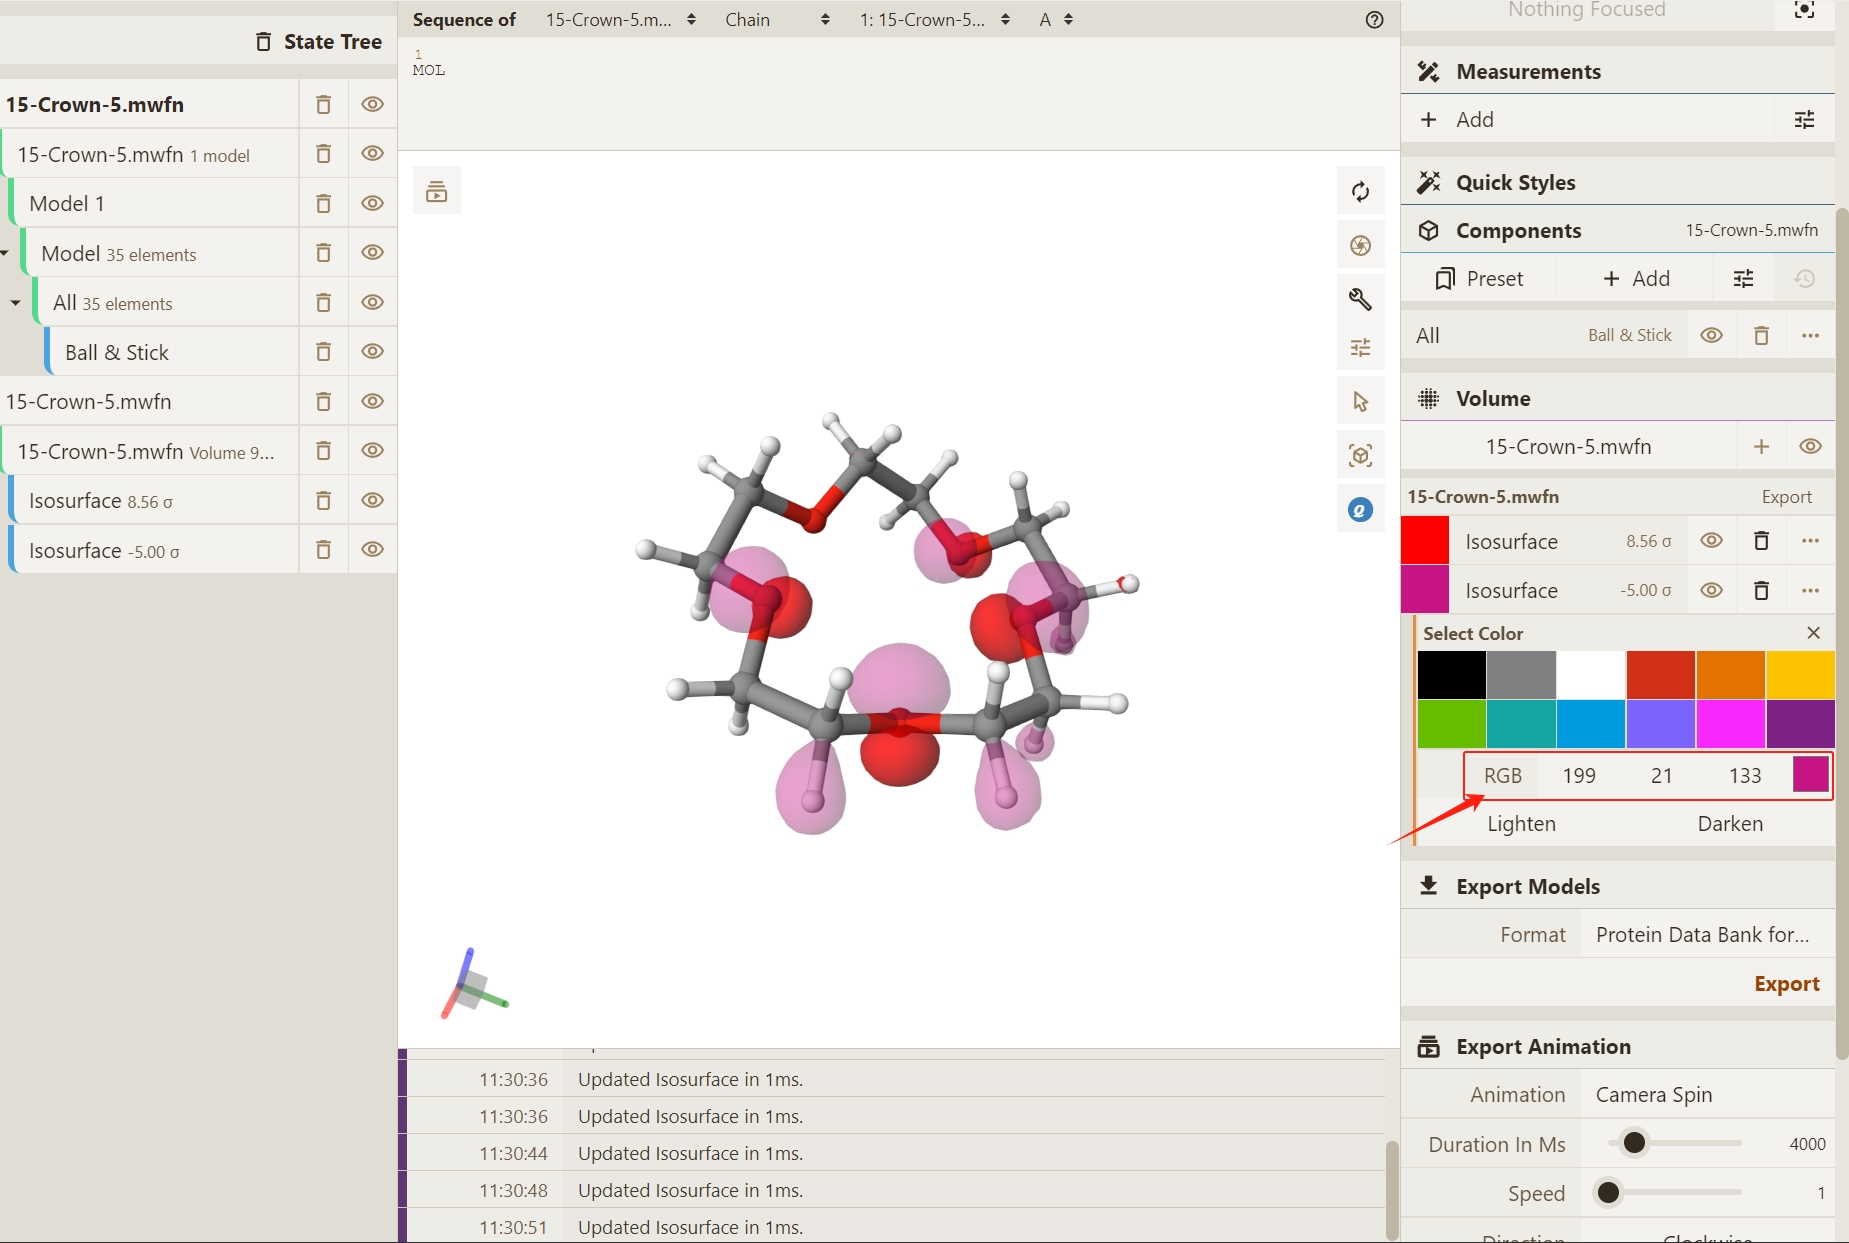The width and height of the screenshot is (1849, 1243).
Task: Delete the Ball & Stick tree entry
Action: click(323, 352)
